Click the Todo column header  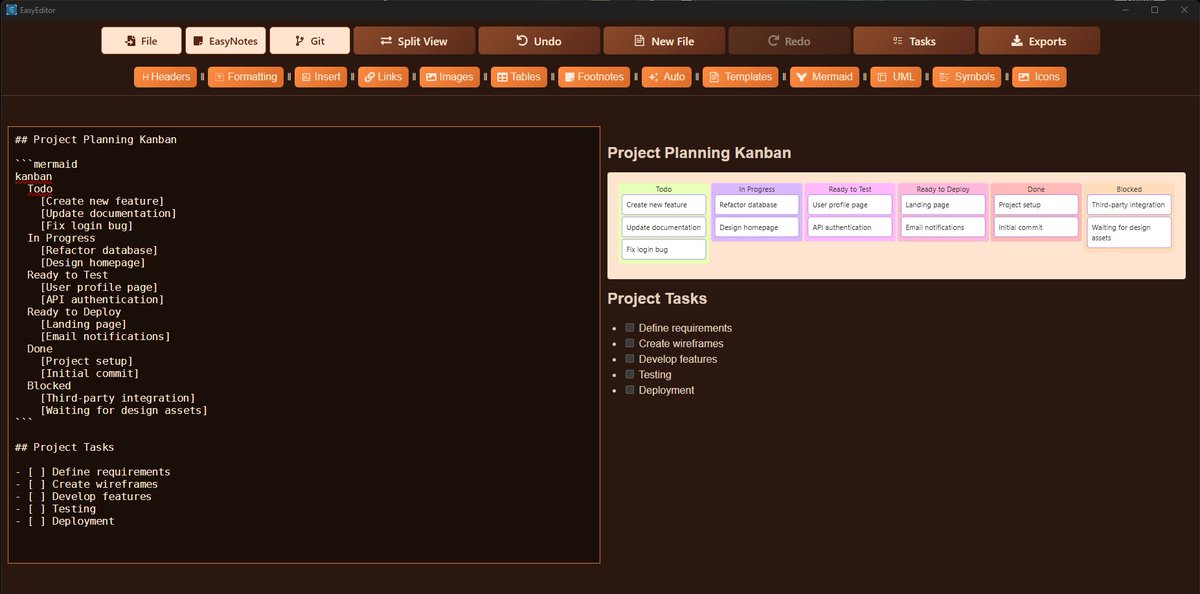tap(664, 189)
